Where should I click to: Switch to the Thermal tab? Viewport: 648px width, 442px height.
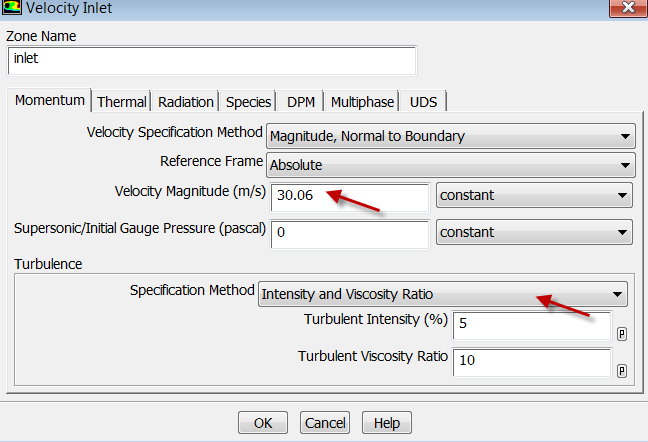pos(122,102)
